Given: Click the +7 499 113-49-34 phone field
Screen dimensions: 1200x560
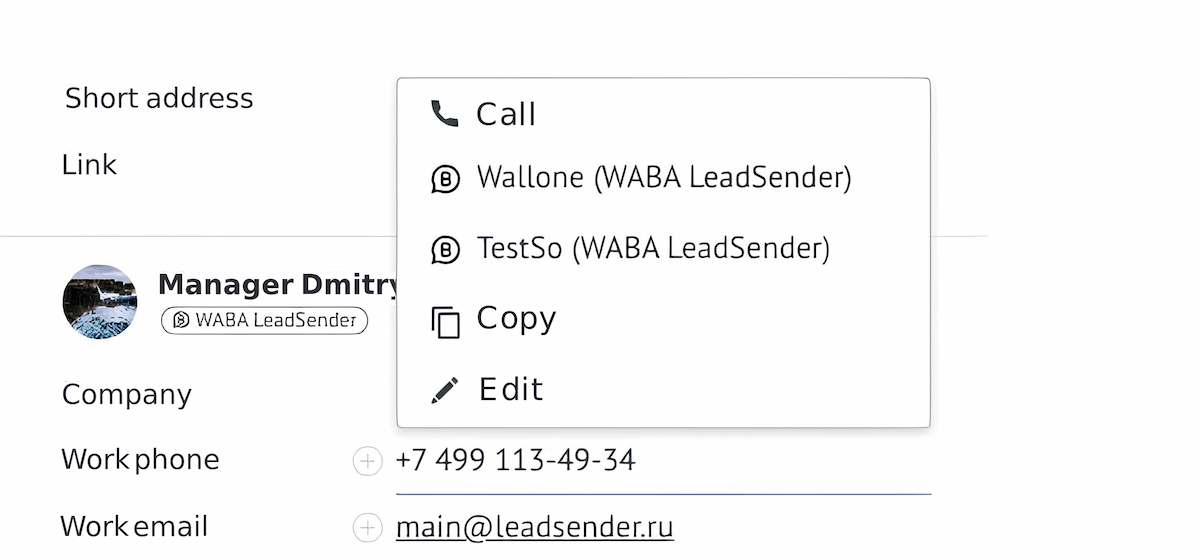Looking at the screenshot, I should click(x=516, y=460).
